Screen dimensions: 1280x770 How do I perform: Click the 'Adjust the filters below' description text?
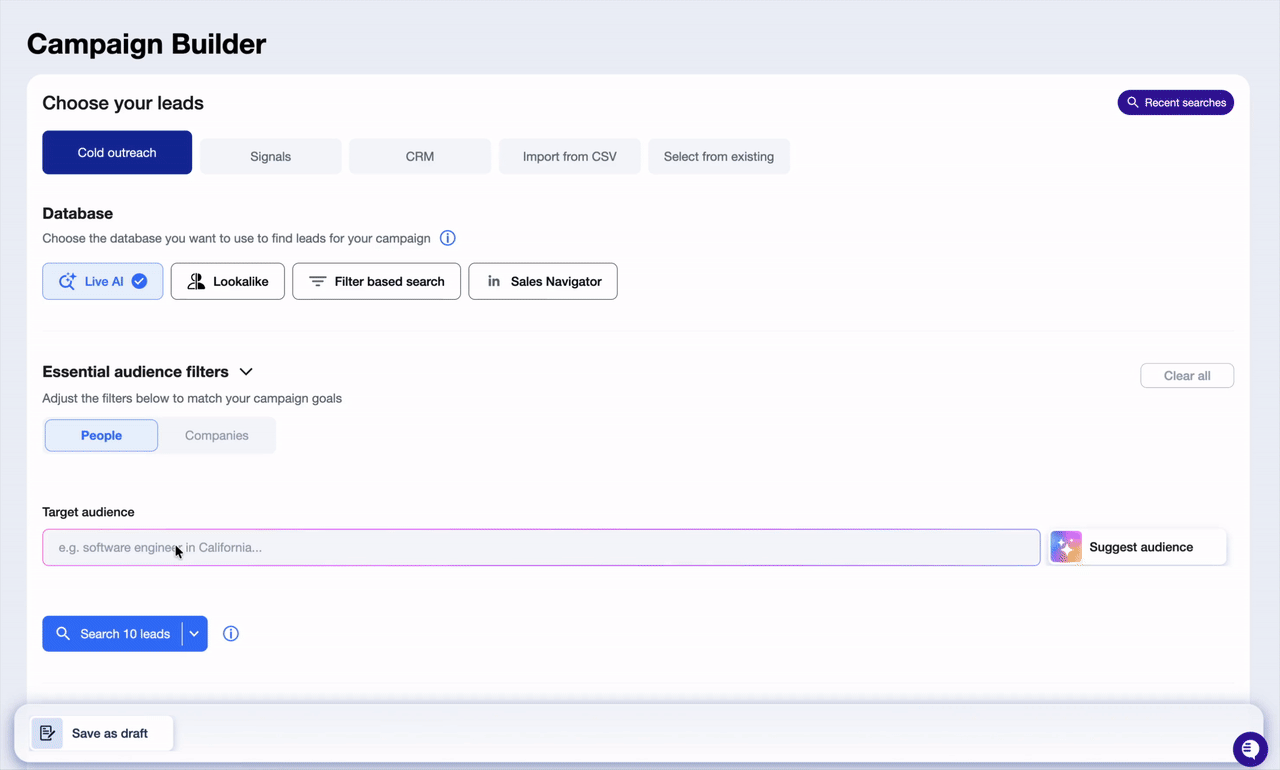click(192, 398)
